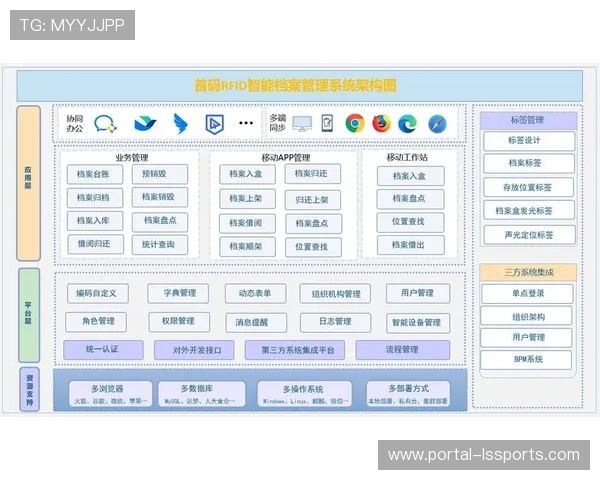Screen dimensions: 600x480
Task: Select the 平台层 side label
Action: (x=29, y=315)
